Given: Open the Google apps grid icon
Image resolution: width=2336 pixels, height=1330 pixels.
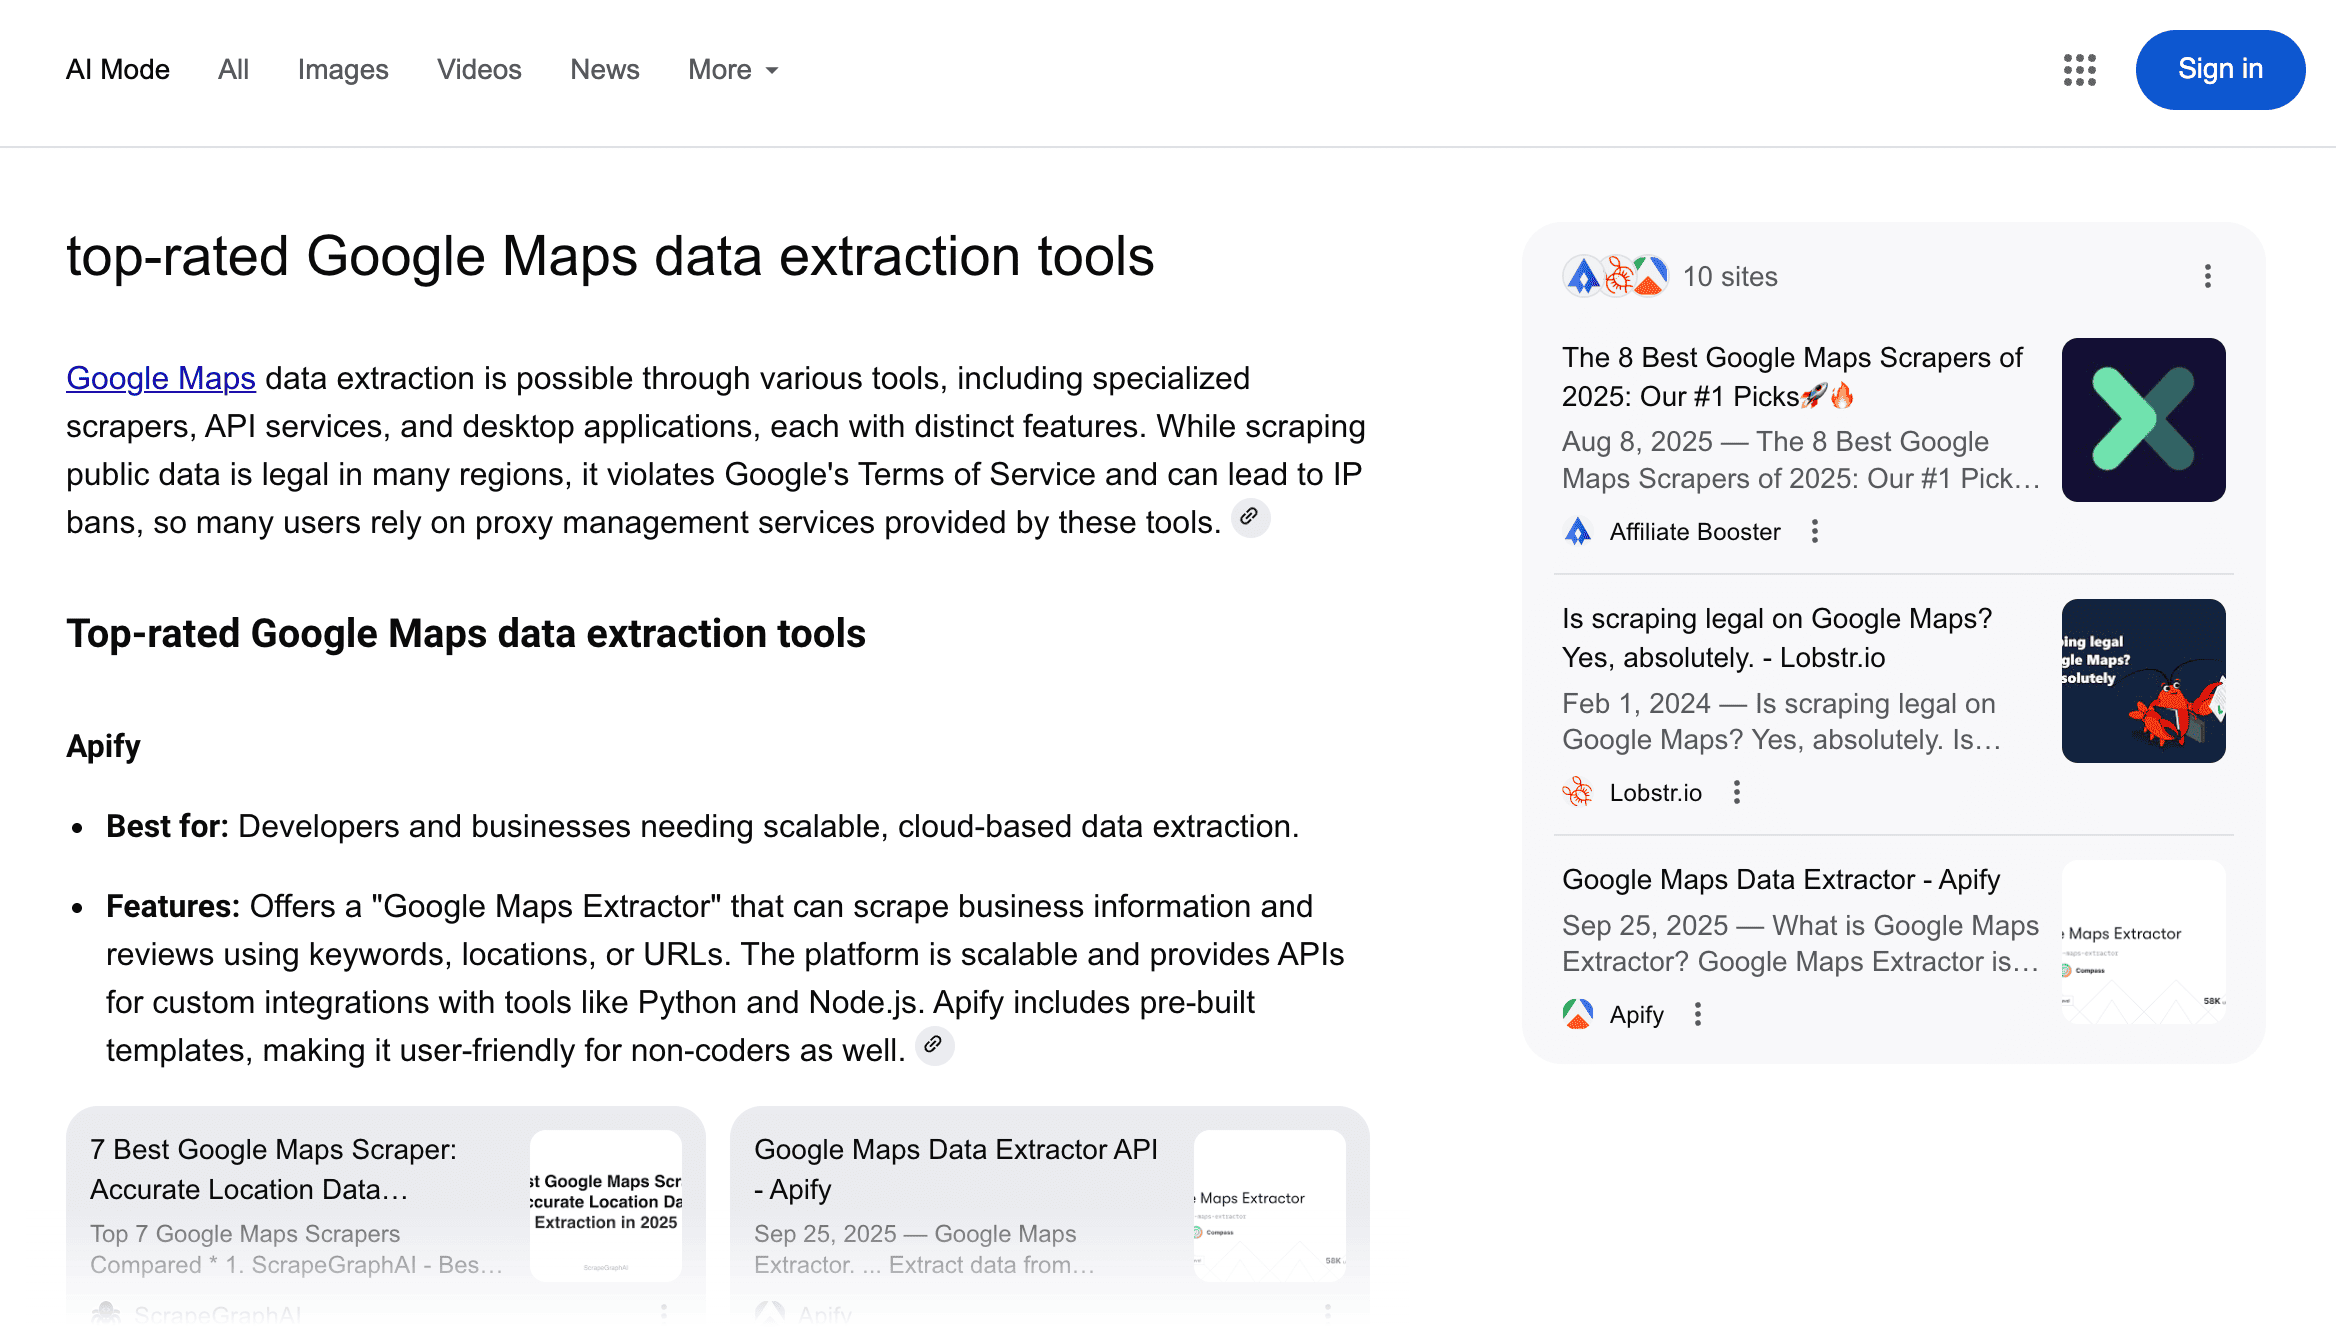Looking at the screenshot, I should [2079, 70].
